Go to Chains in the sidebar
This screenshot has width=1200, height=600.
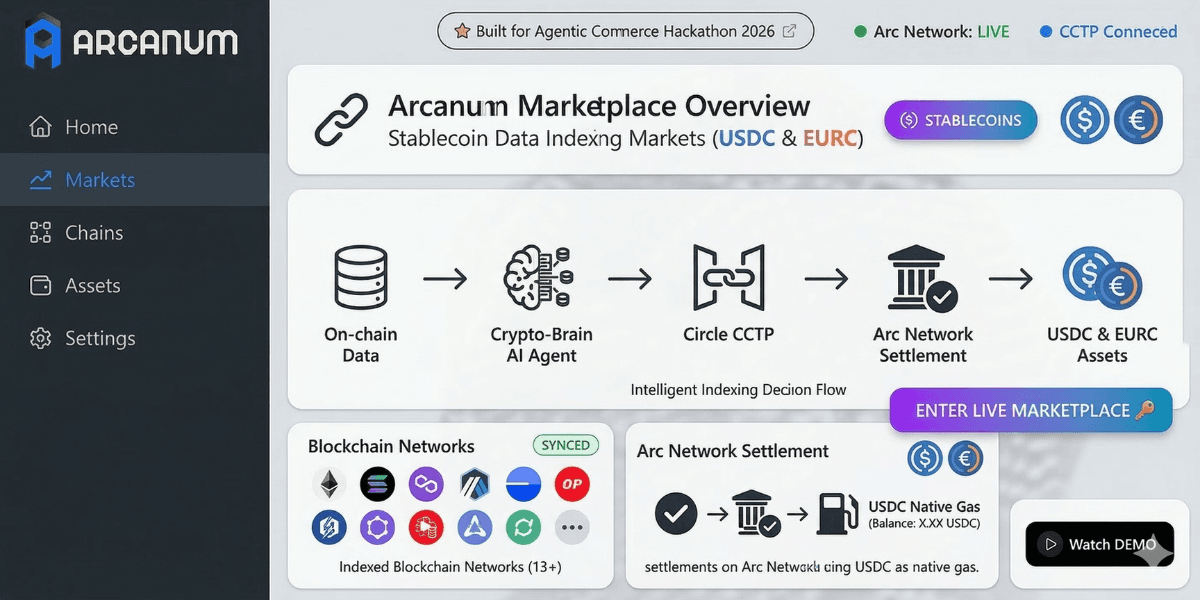[93, 233]
